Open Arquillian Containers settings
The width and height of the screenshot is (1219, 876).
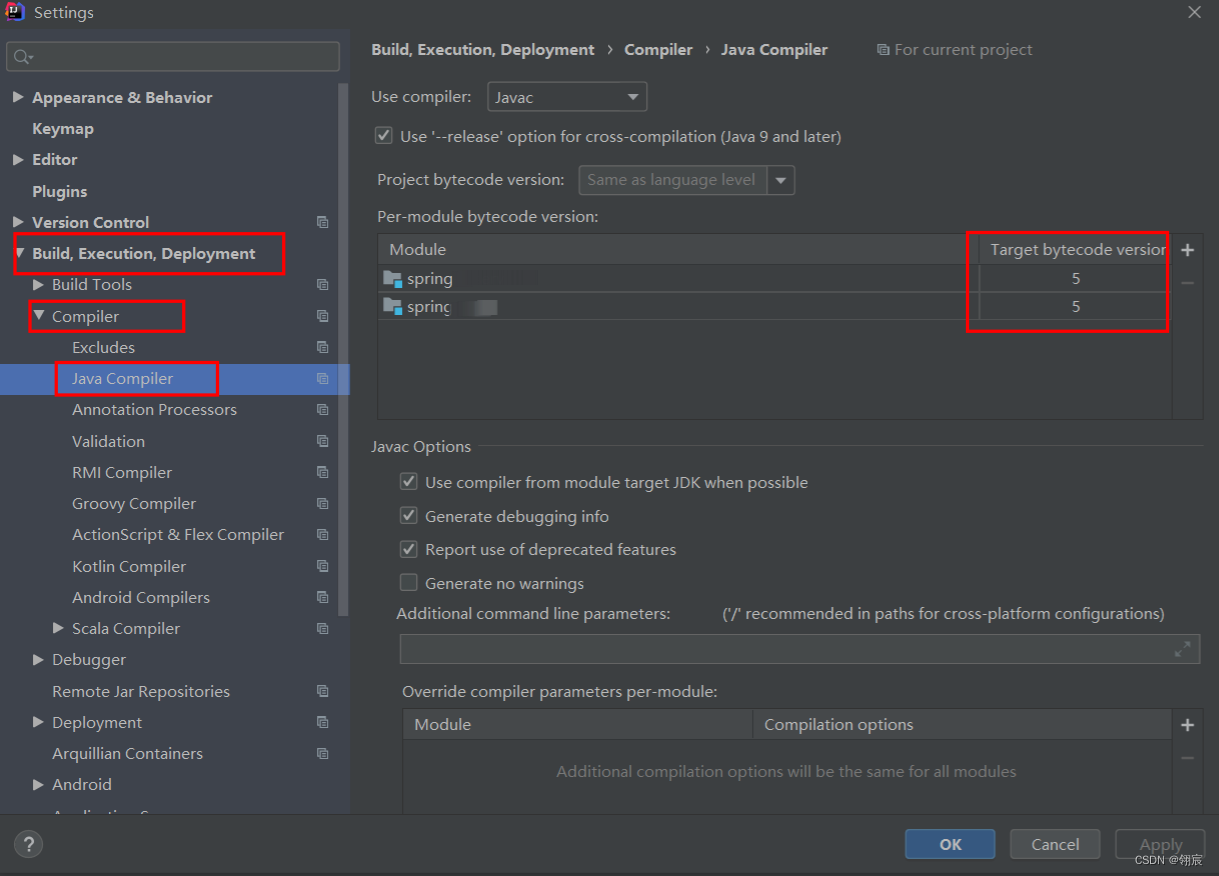127,754
